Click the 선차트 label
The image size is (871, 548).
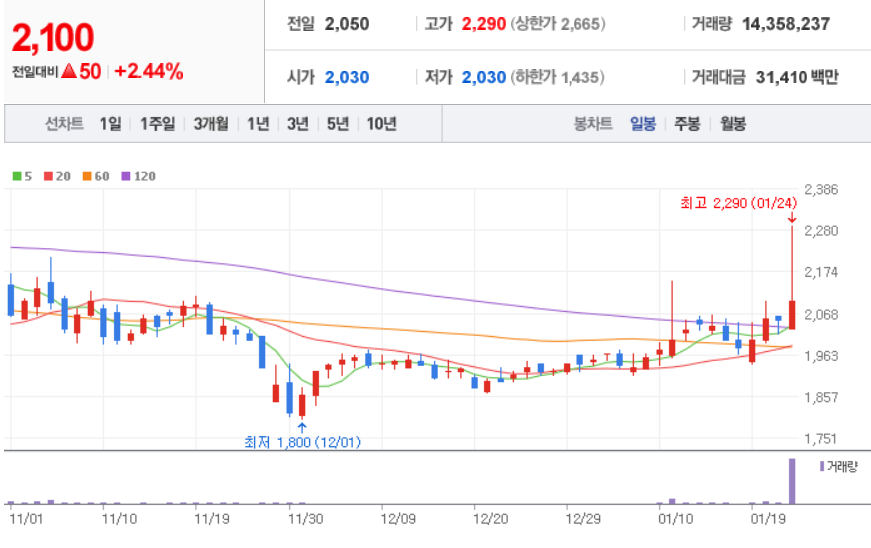[64, 123]
